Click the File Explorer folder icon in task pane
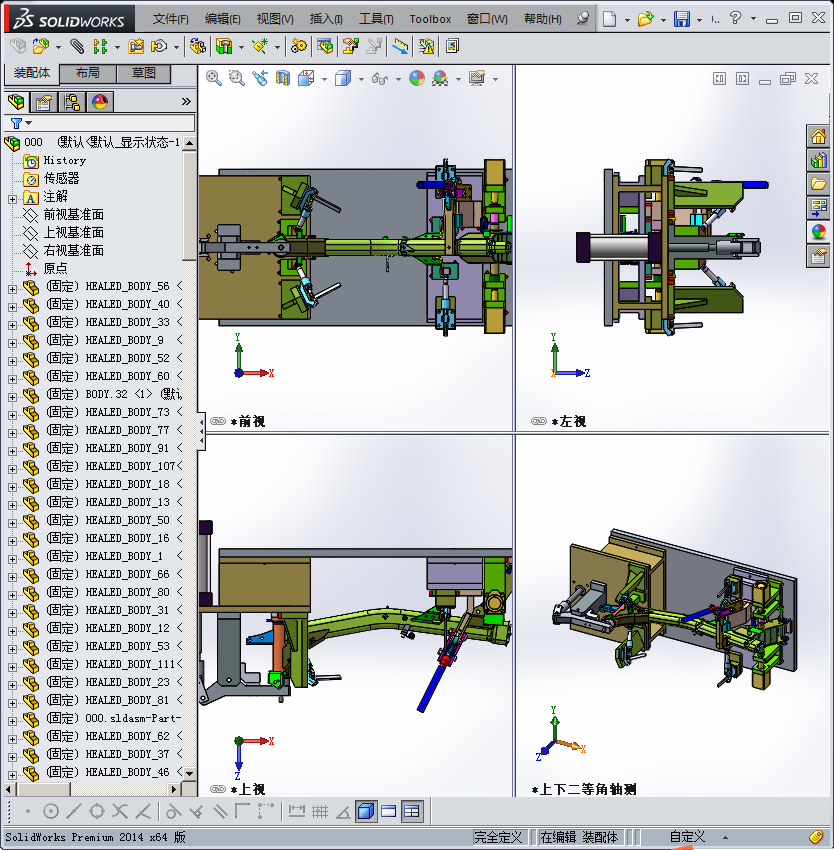Image resolution: width=834 pixels, height=850 pixels. pos(818,184)
